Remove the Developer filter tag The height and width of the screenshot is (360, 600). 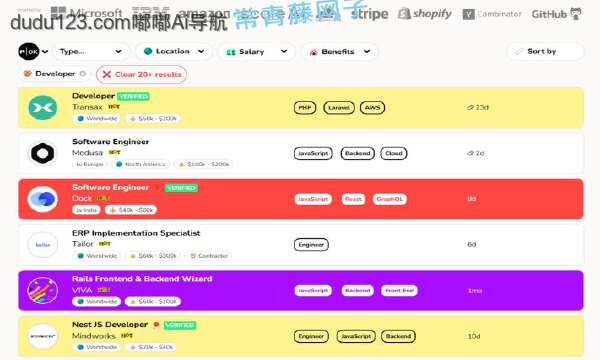point(83,73)
